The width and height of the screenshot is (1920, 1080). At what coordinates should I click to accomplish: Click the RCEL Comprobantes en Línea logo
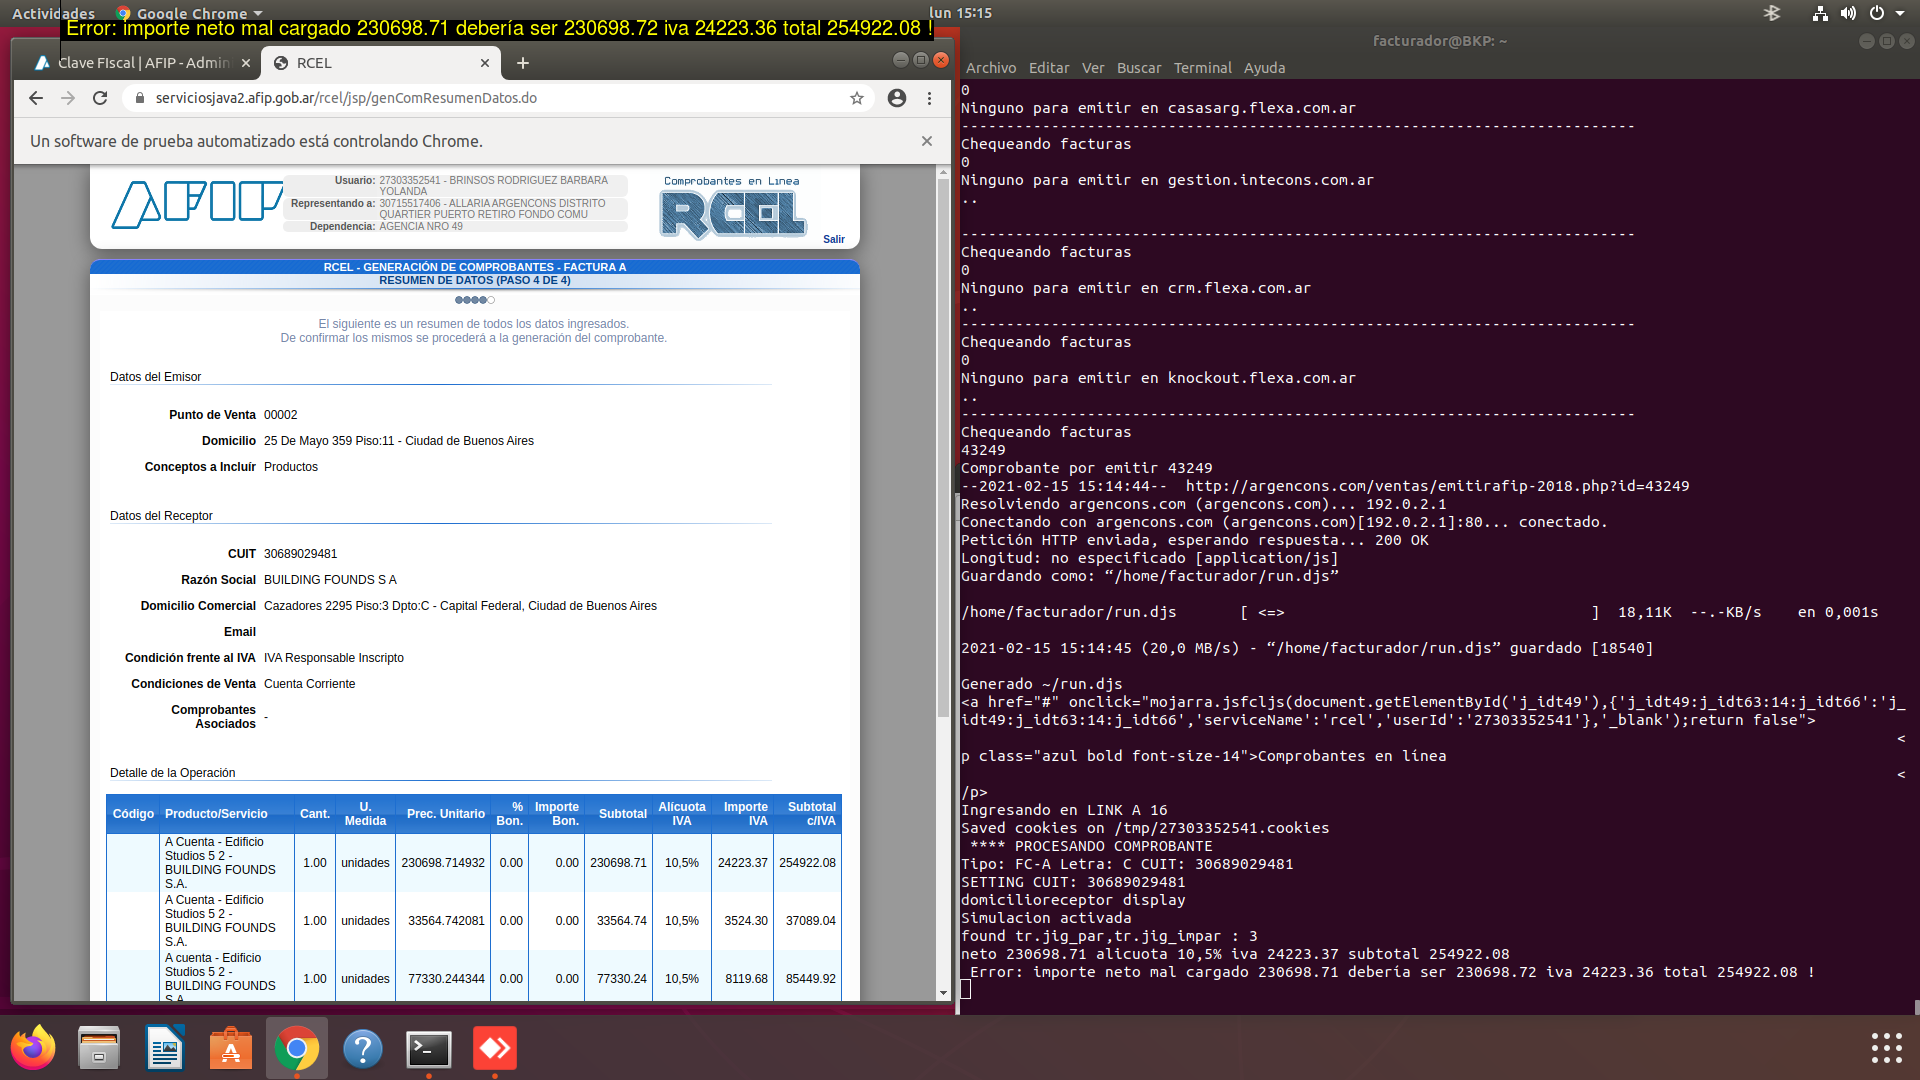tap(732, 208)
